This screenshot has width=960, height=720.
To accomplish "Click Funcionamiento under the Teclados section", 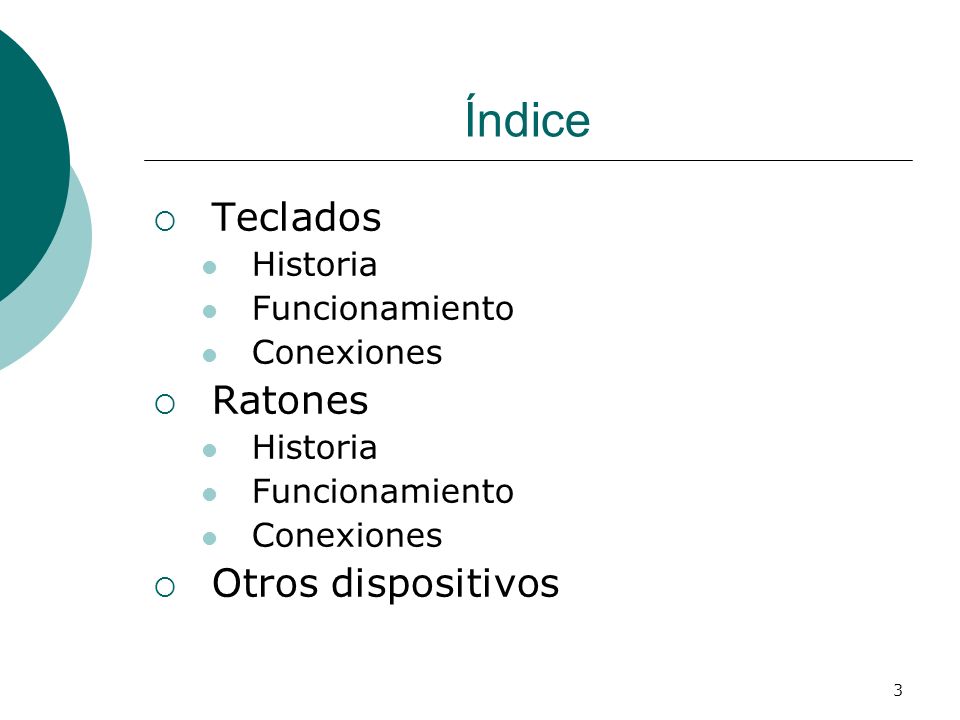I will click(383, 309).
